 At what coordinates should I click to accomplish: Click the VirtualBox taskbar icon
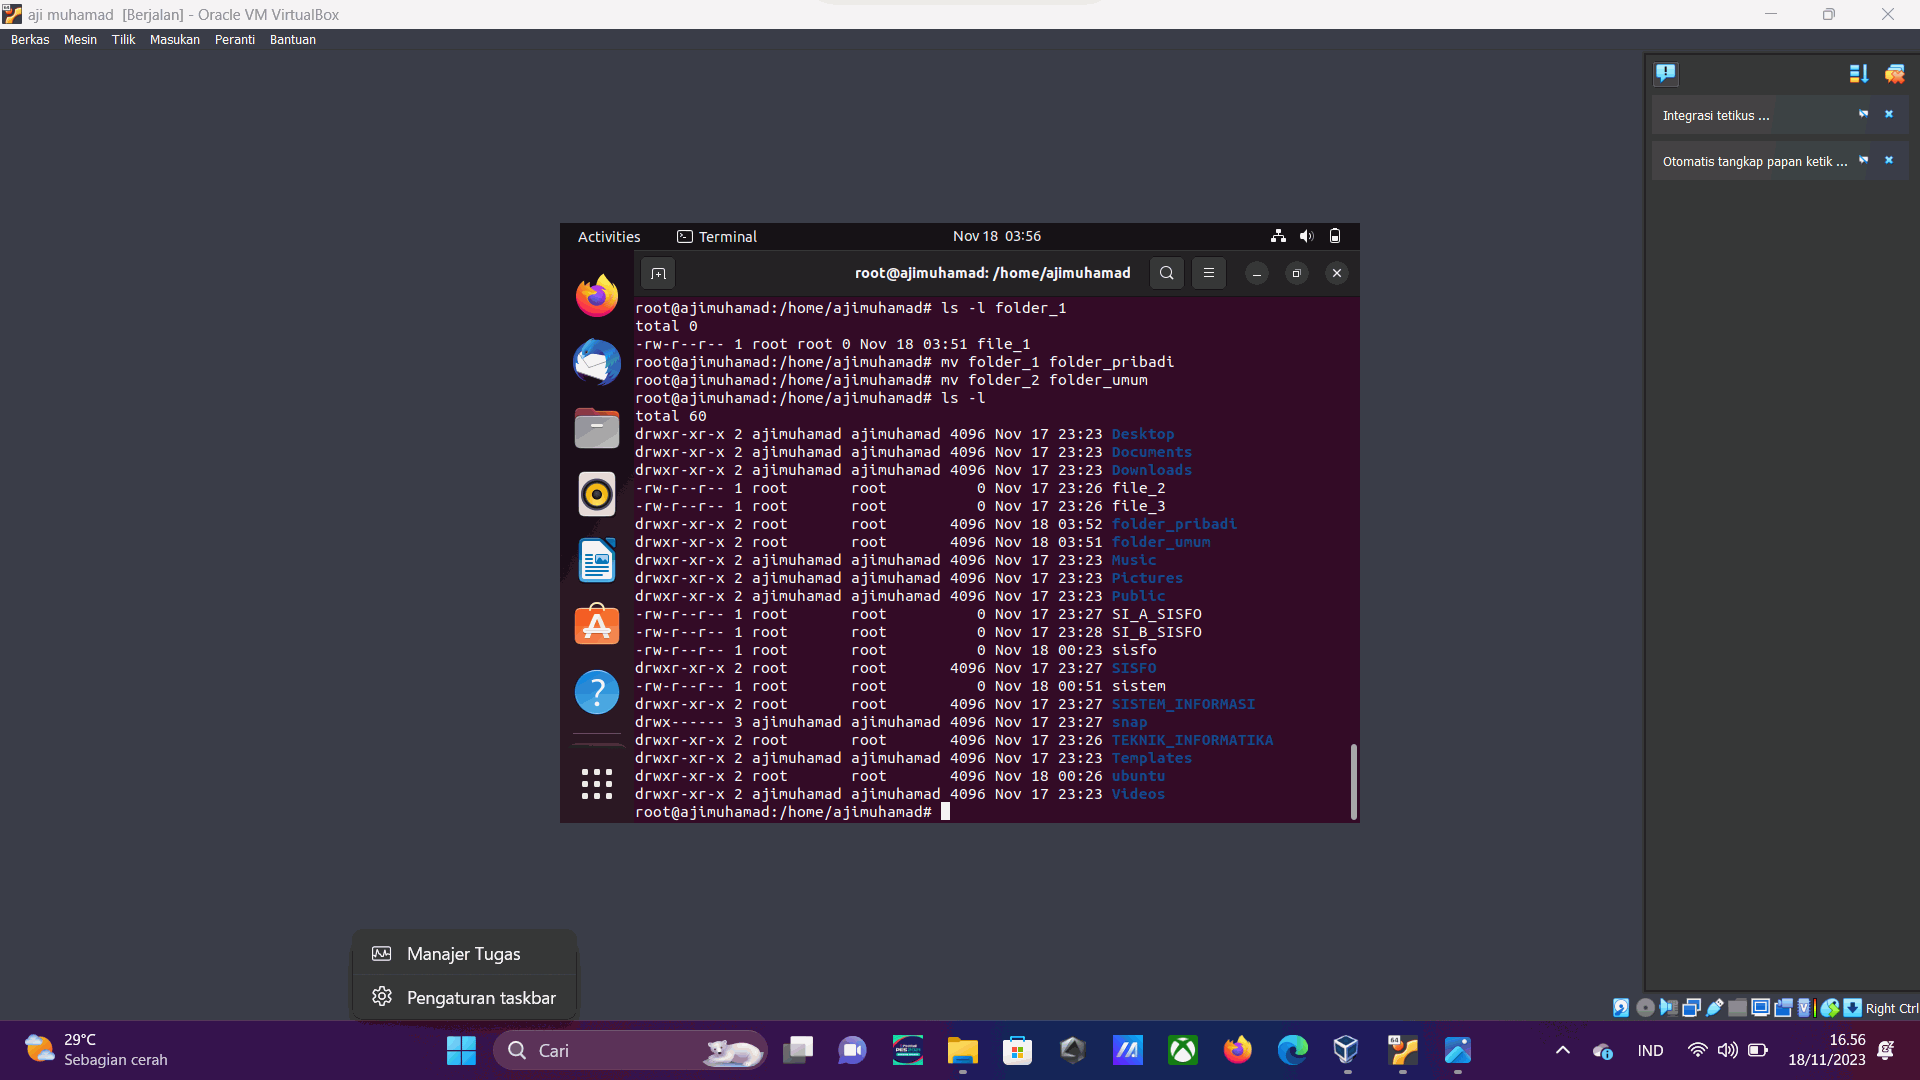[x=1347, y=1050]
